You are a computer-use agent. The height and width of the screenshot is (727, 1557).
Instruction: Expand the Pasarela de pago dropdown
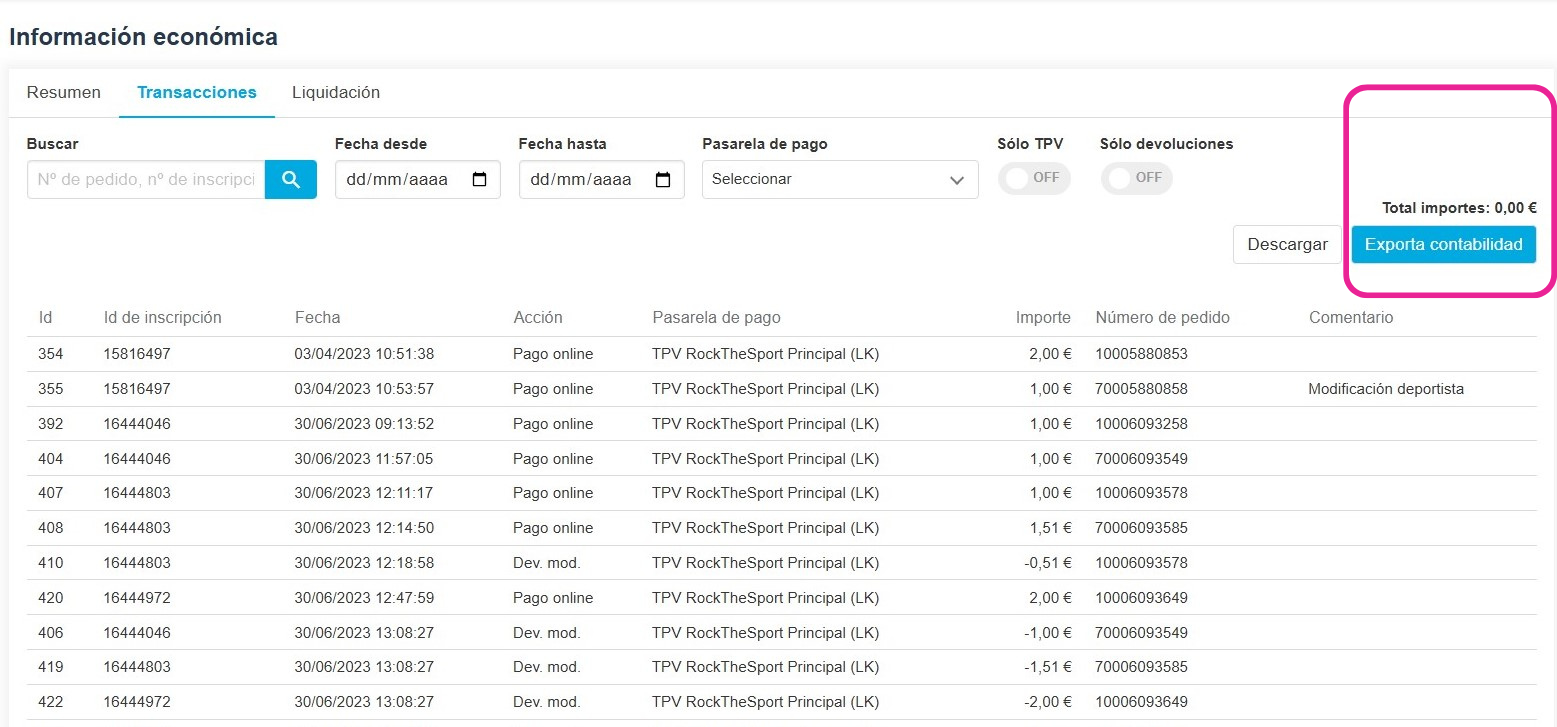[x=840, y=179]
